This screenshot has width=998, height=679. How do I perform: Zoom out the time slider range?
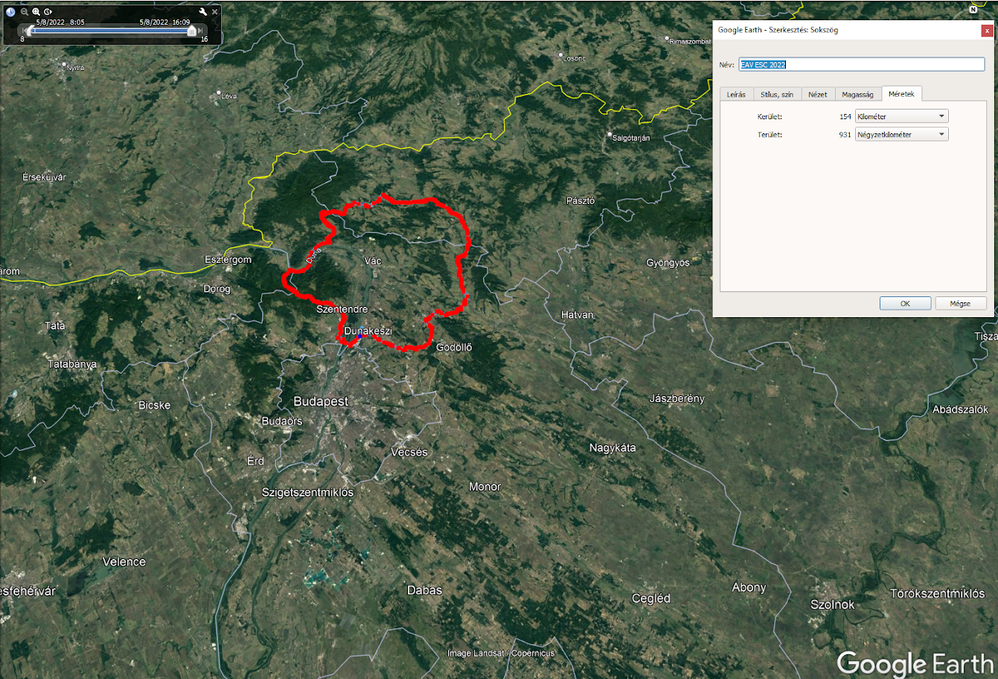point(24,12)
